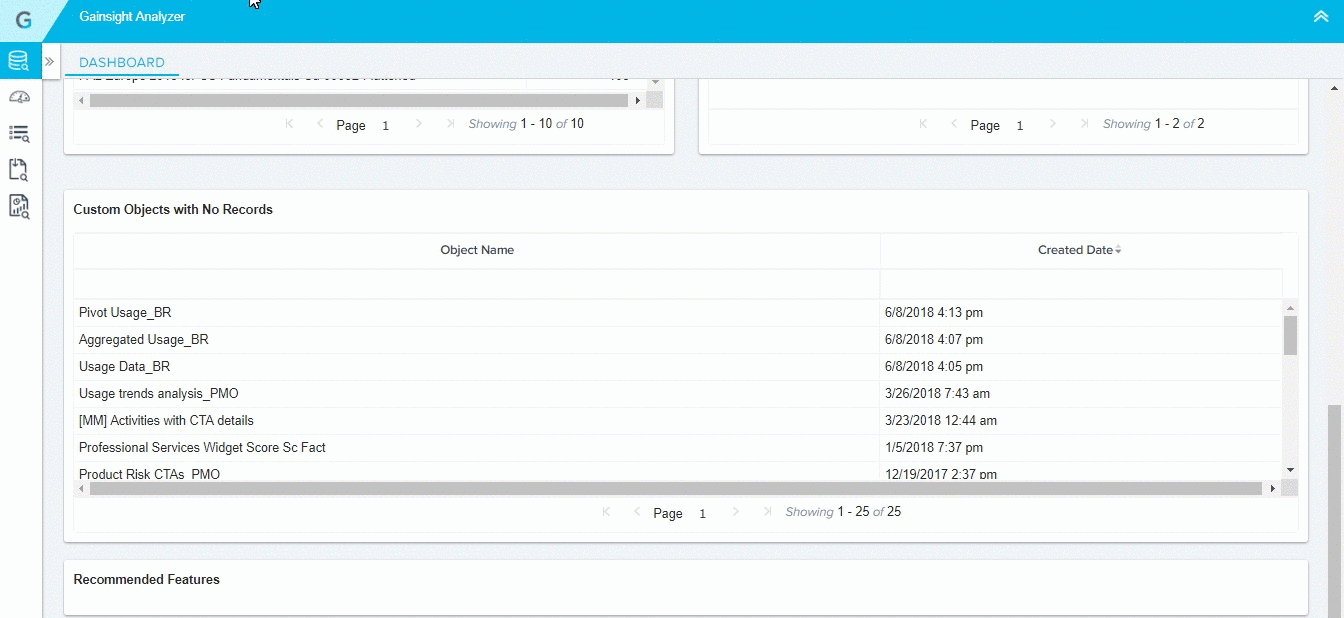This screenshot has height=618, width=1344.
Task: Go to next page in Custom Objects pager
Action: (736, 512)
